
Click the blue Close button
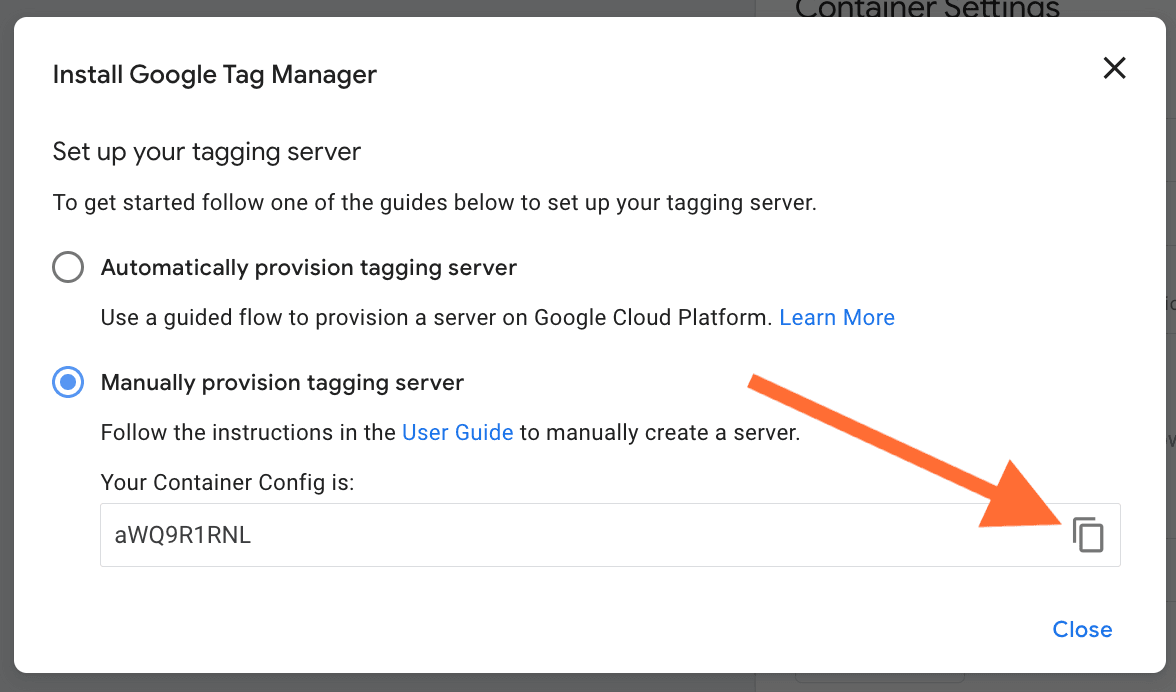pos(1082,629)
